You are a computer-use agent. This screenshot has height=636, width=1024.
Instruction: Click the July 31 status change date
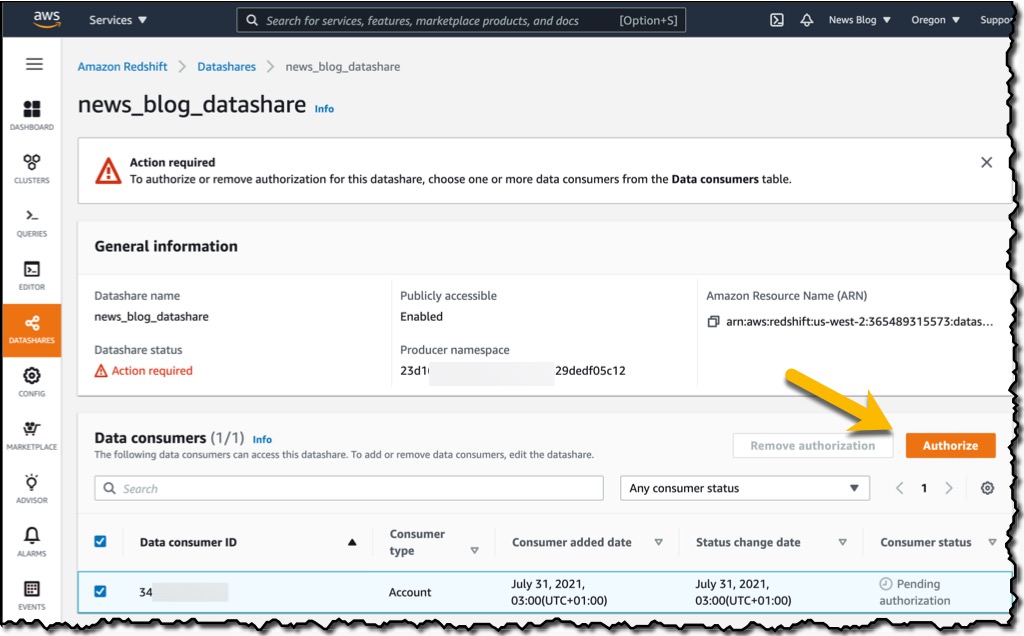(743, 592)
